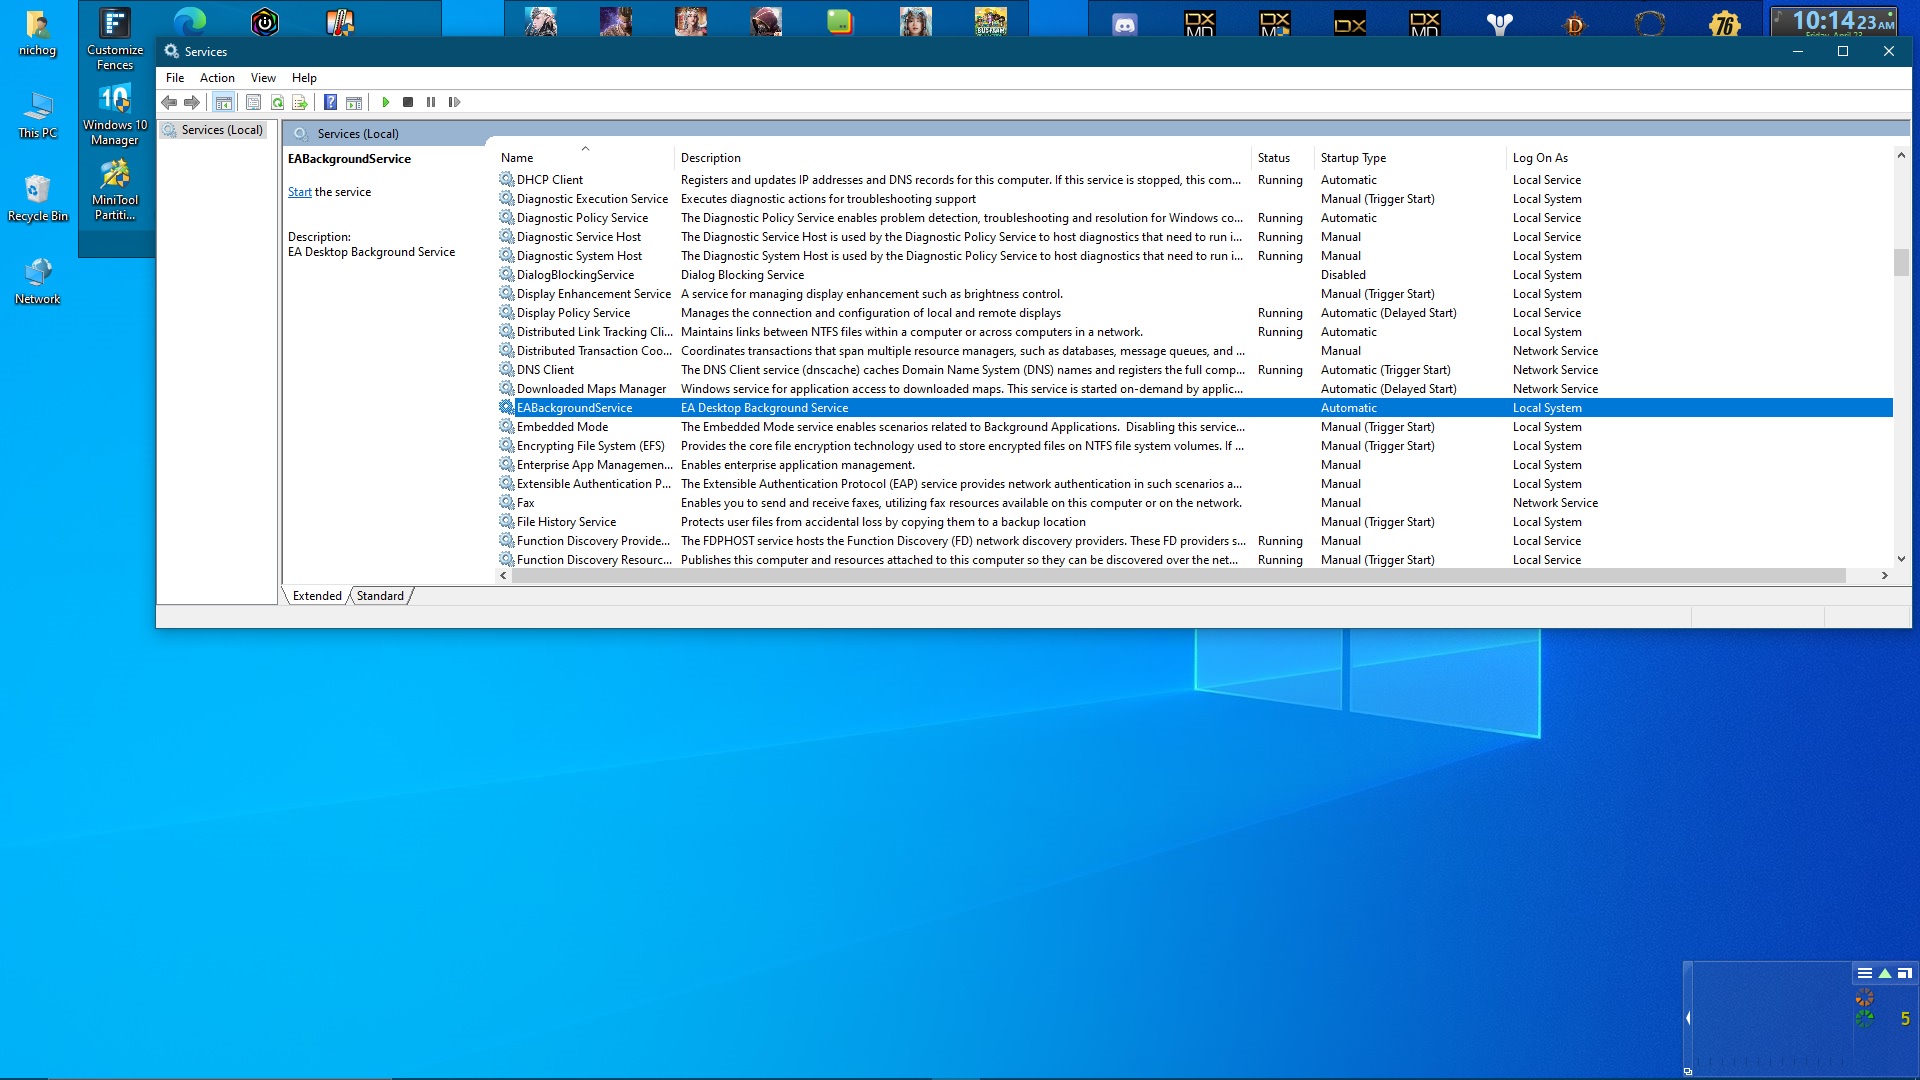
Task: Switch to the Standard tab
Action: click(380, 596)
